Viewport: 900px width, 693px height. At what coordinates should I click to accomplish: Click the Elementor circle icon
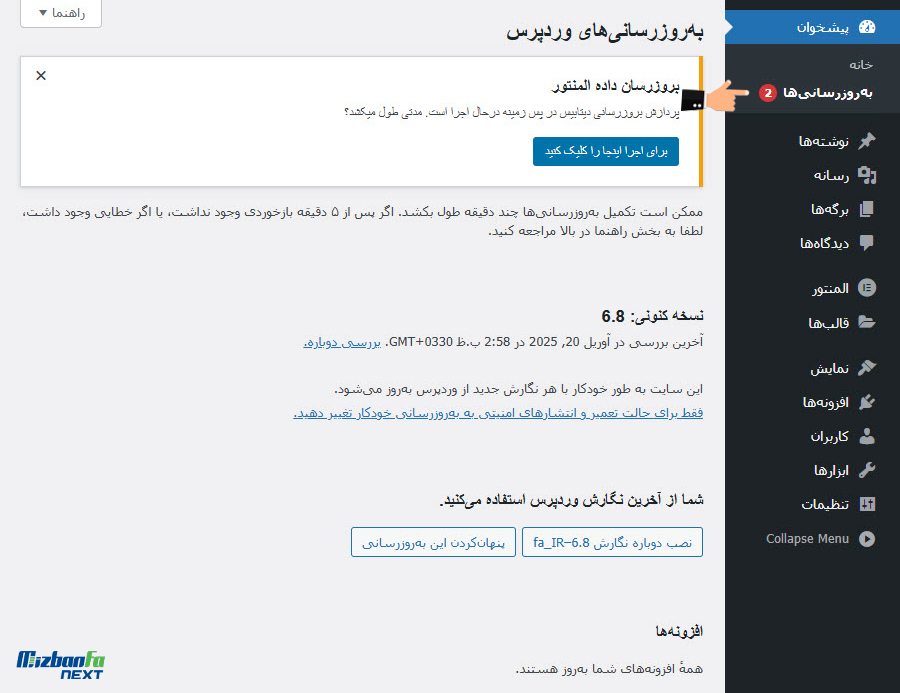pyautogui.click(x=867, y=288)
